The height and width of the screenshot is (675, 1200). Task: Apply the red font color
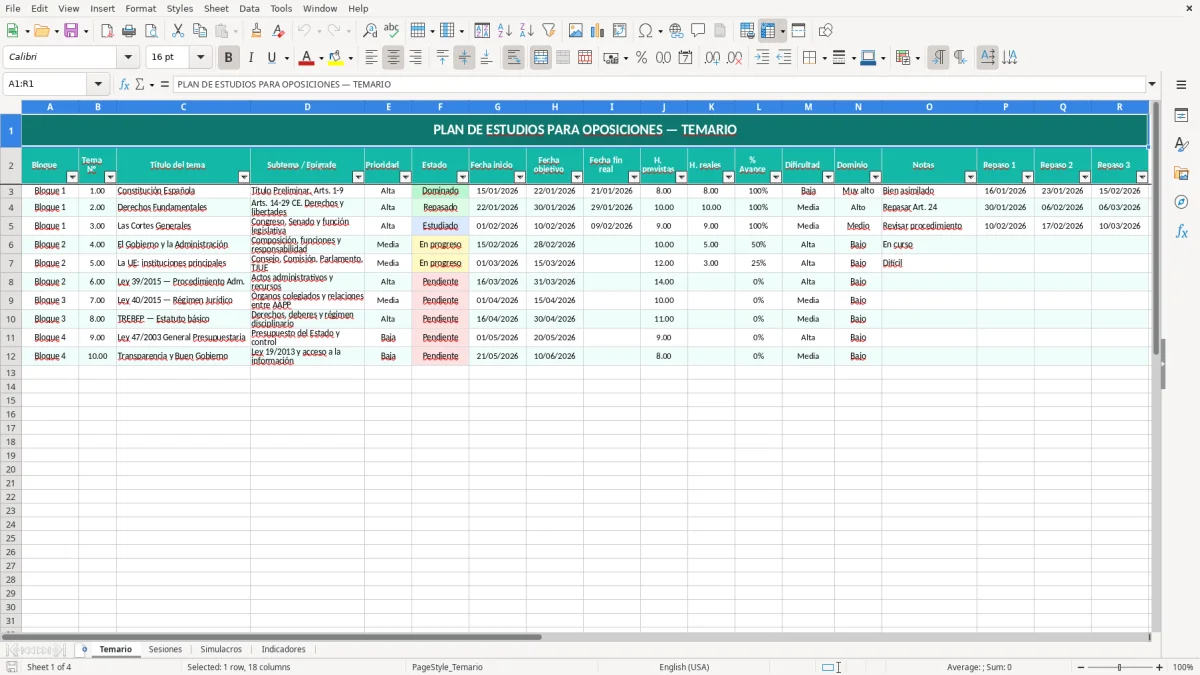point(308,58)
